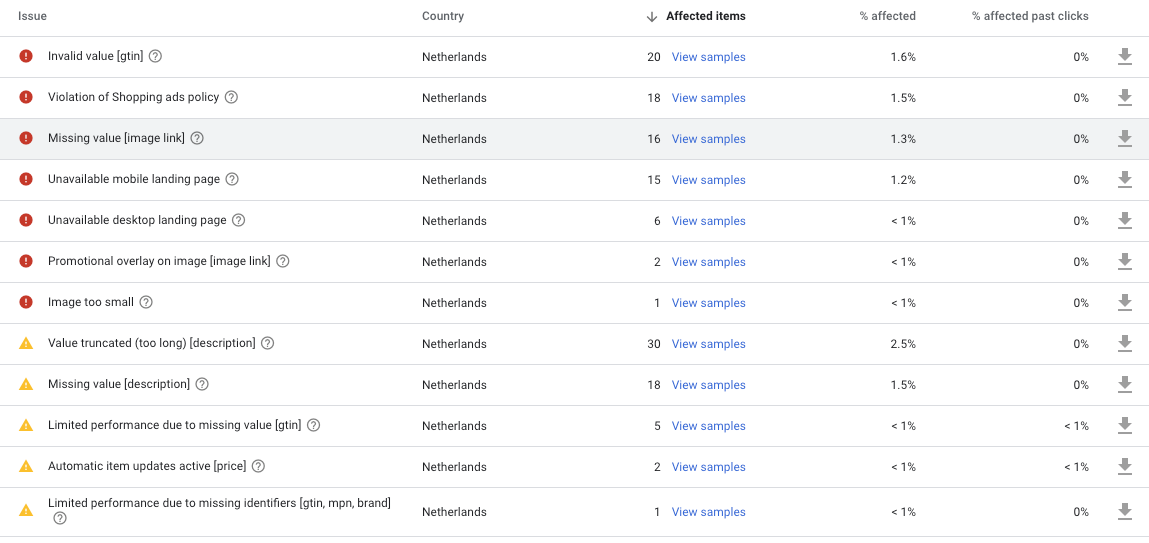
Task: Click red error icon for Image too small
Action: 26,302
